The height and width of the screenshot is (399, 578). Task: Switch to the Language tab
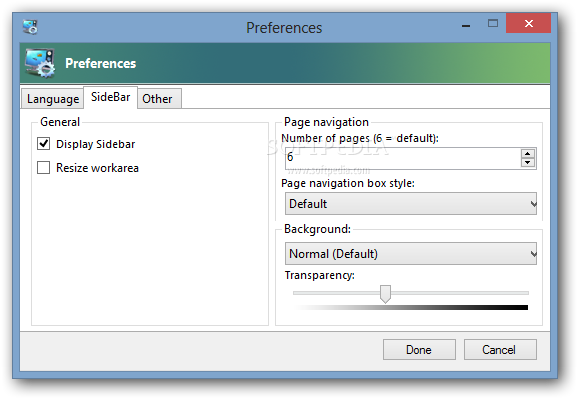53,98
